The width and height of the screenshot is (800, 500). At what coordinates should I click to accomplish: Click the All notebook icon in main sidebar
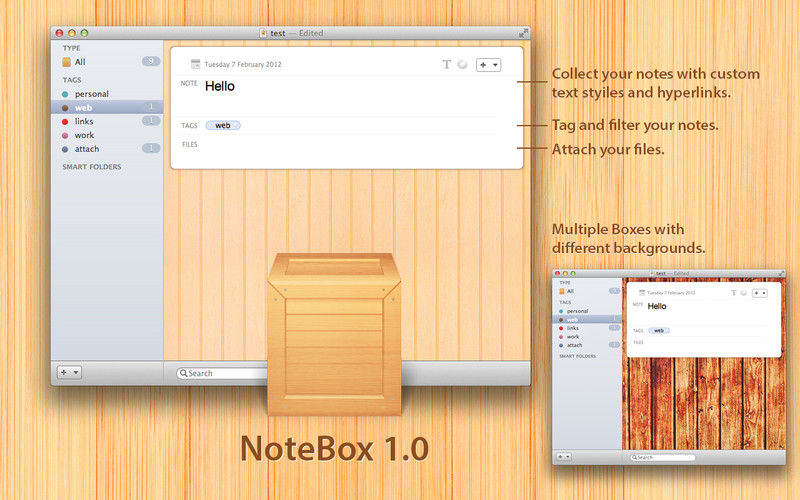(66, 62)
